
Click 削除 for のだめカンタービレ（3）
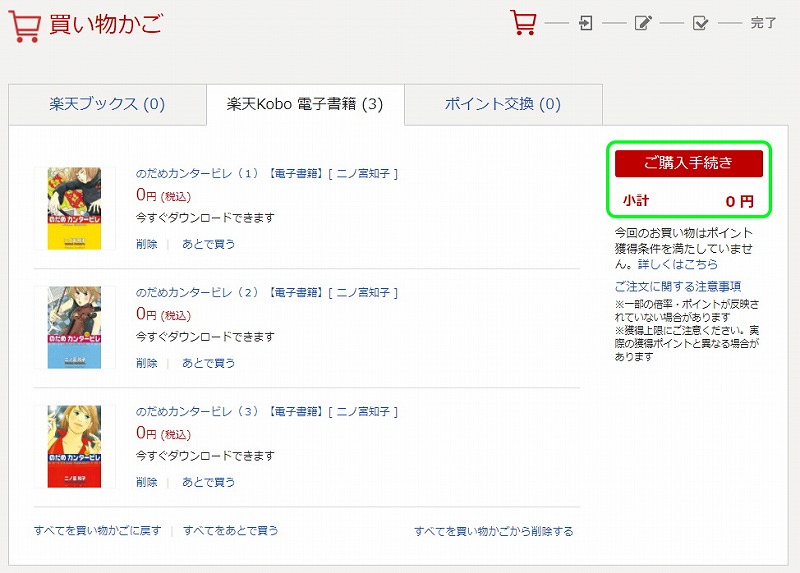(x=146, y=482)
